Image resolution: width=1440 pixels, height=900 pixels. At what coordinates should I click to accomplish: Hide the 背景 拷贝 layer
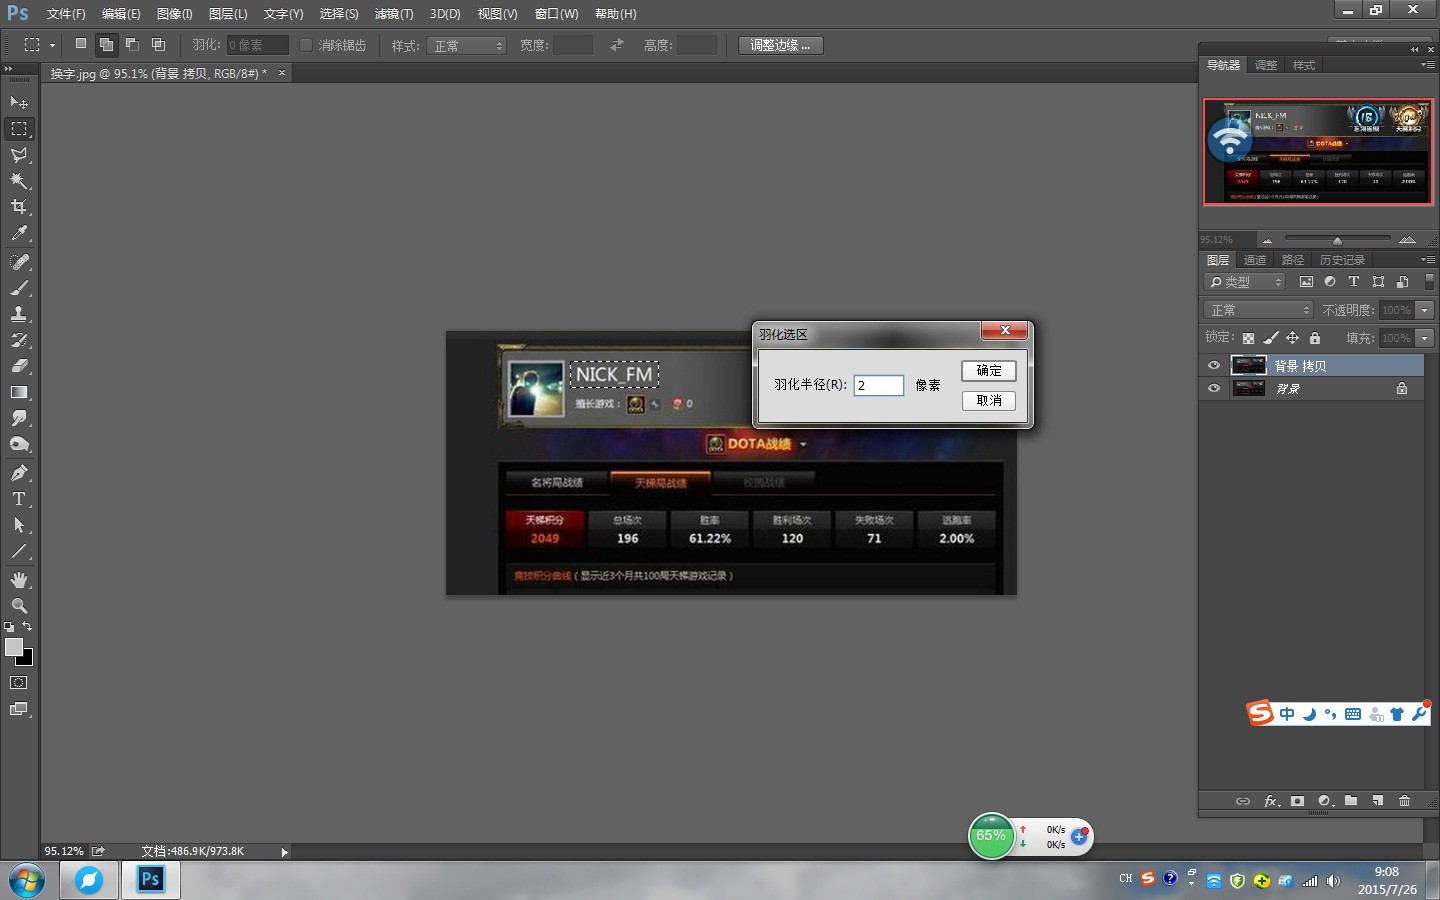click(1214, 366)
